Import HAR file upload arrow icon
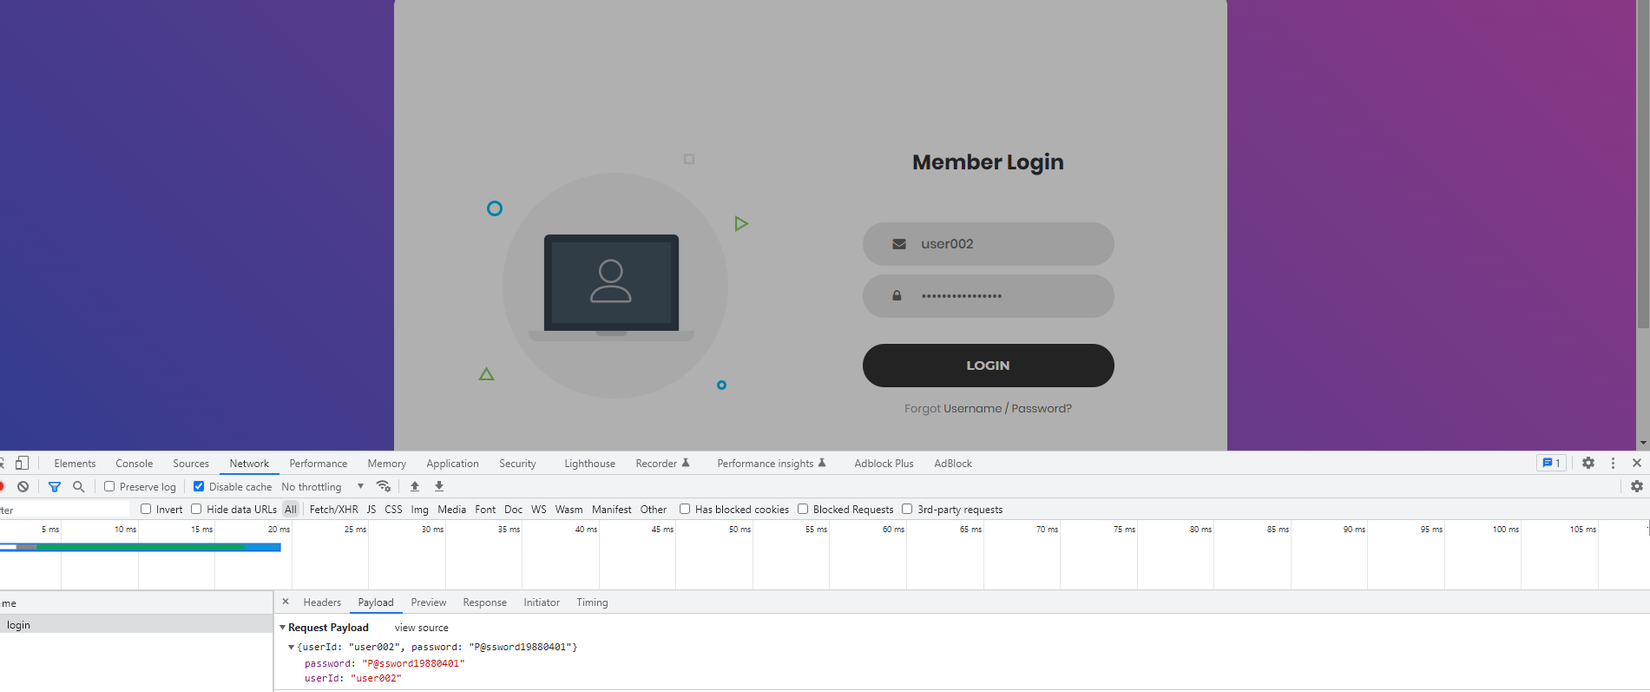1650x692 pixels. [x=415, y=487]
